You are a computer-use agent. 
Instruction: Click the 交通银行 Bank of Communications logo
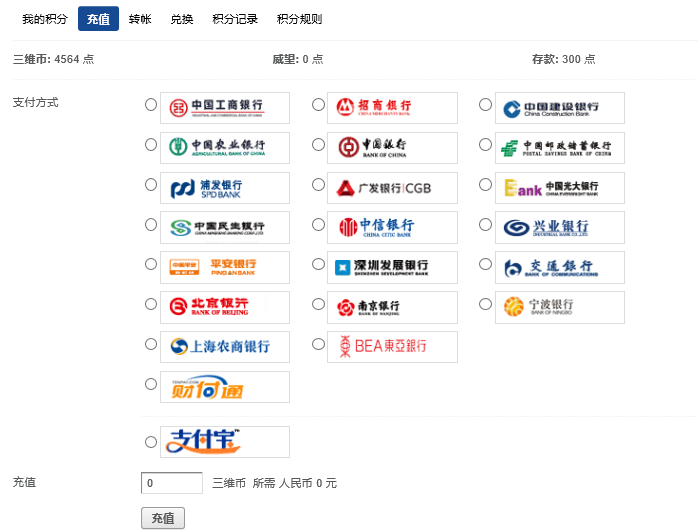coord(560,268)
